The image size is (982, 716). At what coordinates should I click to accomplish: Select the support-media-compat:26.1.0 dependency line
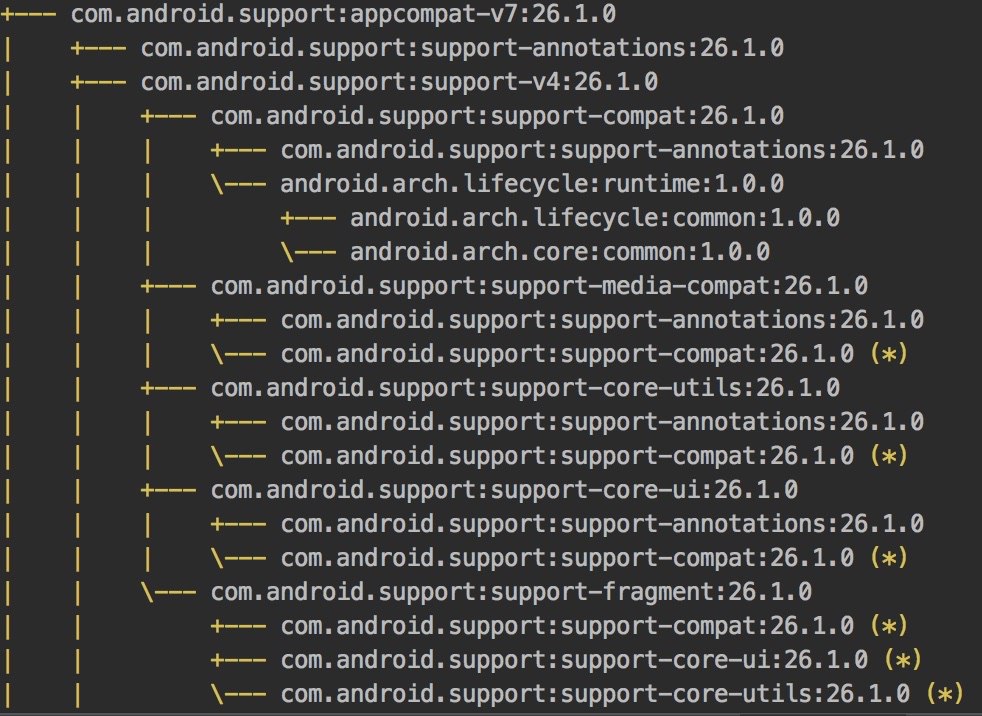pos(539,286)
